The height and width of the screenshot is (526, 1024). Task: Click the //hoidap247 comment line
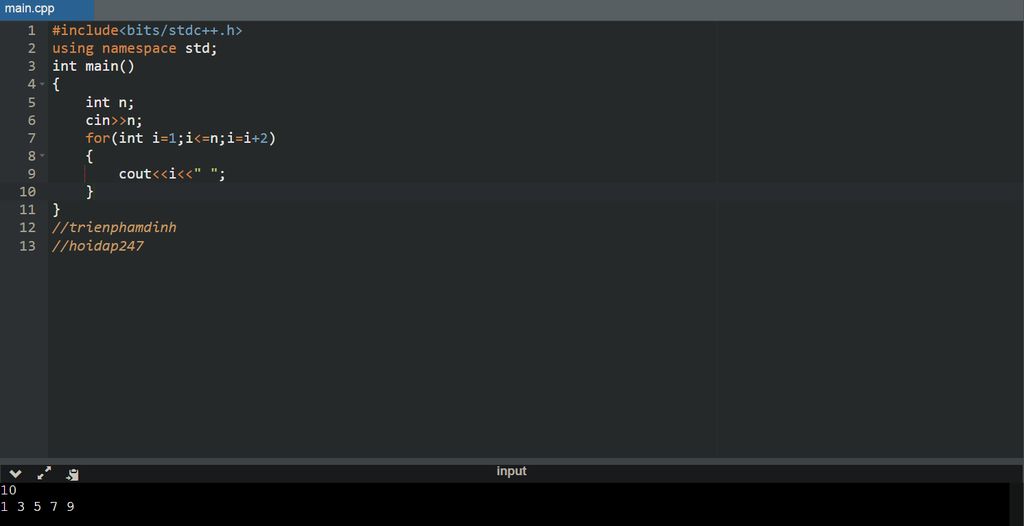pyautogui.click(x=98, y=246)
